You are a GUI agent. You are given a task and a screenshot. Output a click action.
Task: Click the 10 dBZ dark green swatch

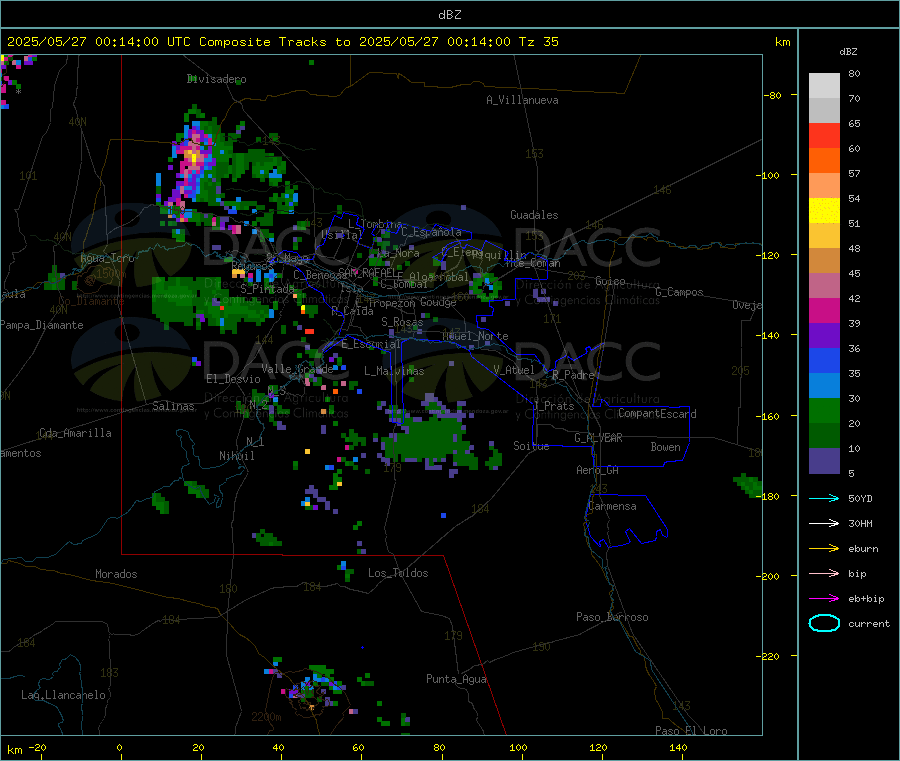(x=824, y=436)
